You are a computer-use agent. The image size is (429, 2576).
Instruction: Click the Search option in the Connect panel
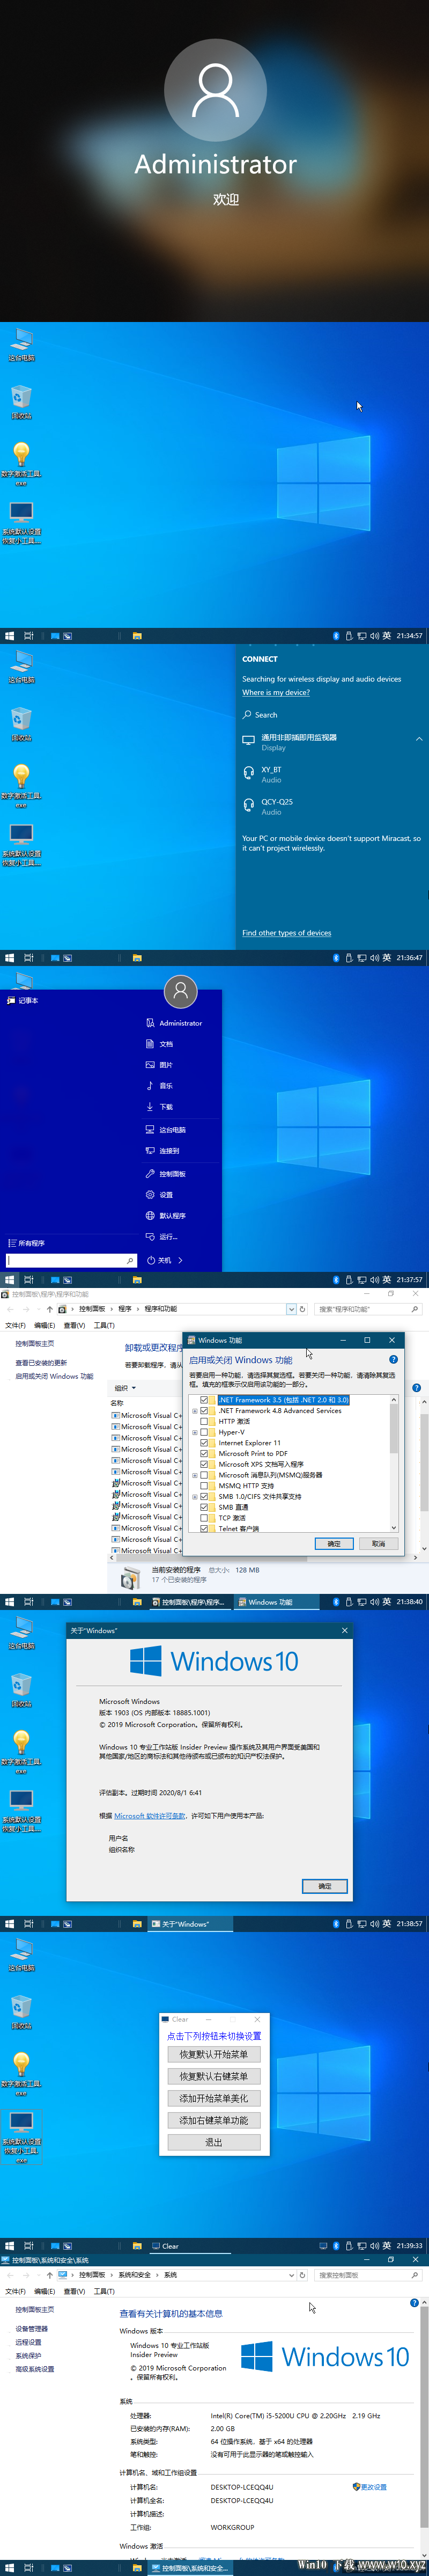(x=260, y=715)
